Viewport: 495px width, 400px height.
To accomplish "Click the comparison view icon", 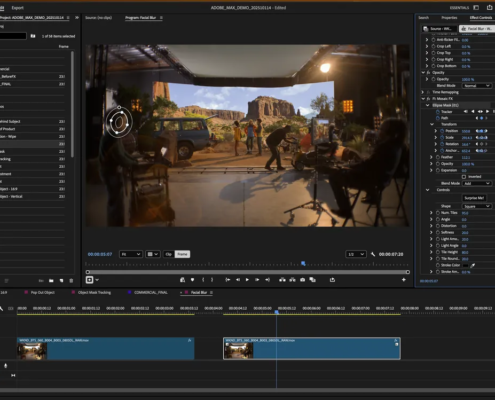I will pos(312,280).
